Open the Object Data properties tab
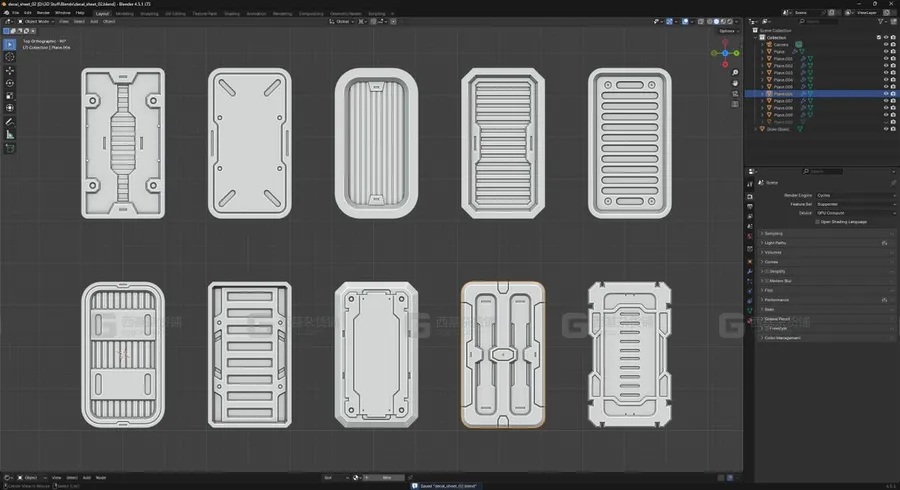 [x=750, y=310]
